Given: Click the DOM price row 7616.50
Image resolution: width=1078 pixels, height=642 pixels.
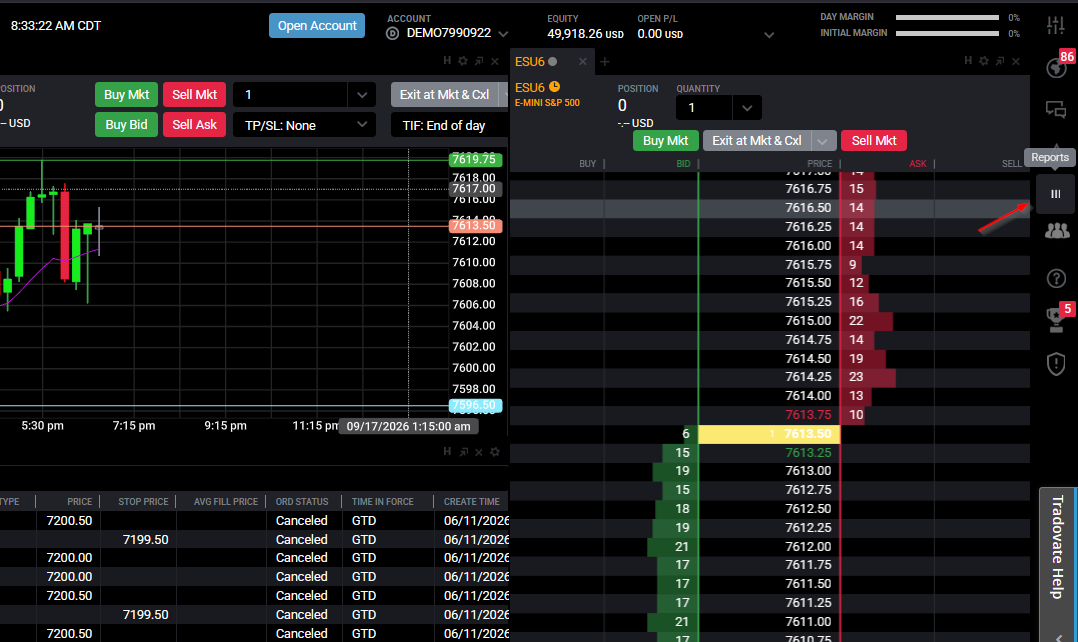Looking at the screenshot, I should point(770,208).
